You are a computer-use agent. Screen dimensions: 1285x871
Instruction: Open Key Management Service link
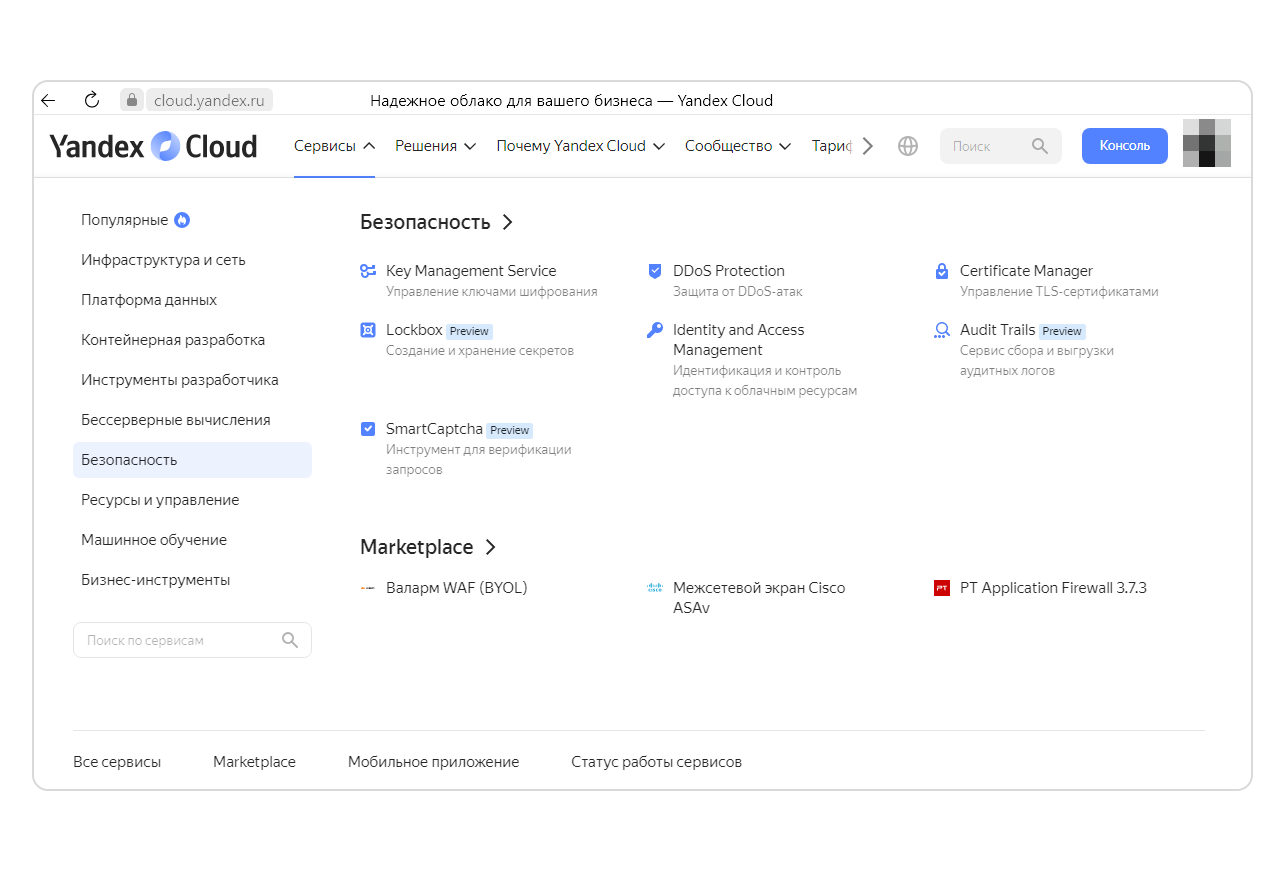pyautogui.click(x=471, y=271)
